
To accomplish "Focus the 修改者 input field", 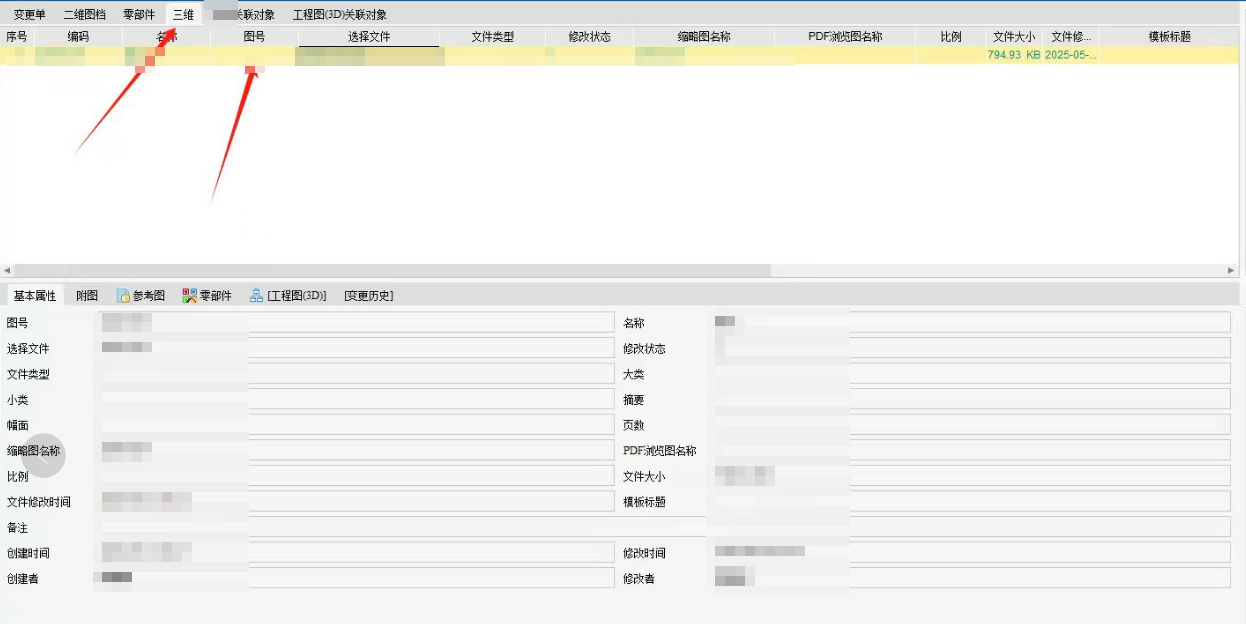I will coord(970,578).
